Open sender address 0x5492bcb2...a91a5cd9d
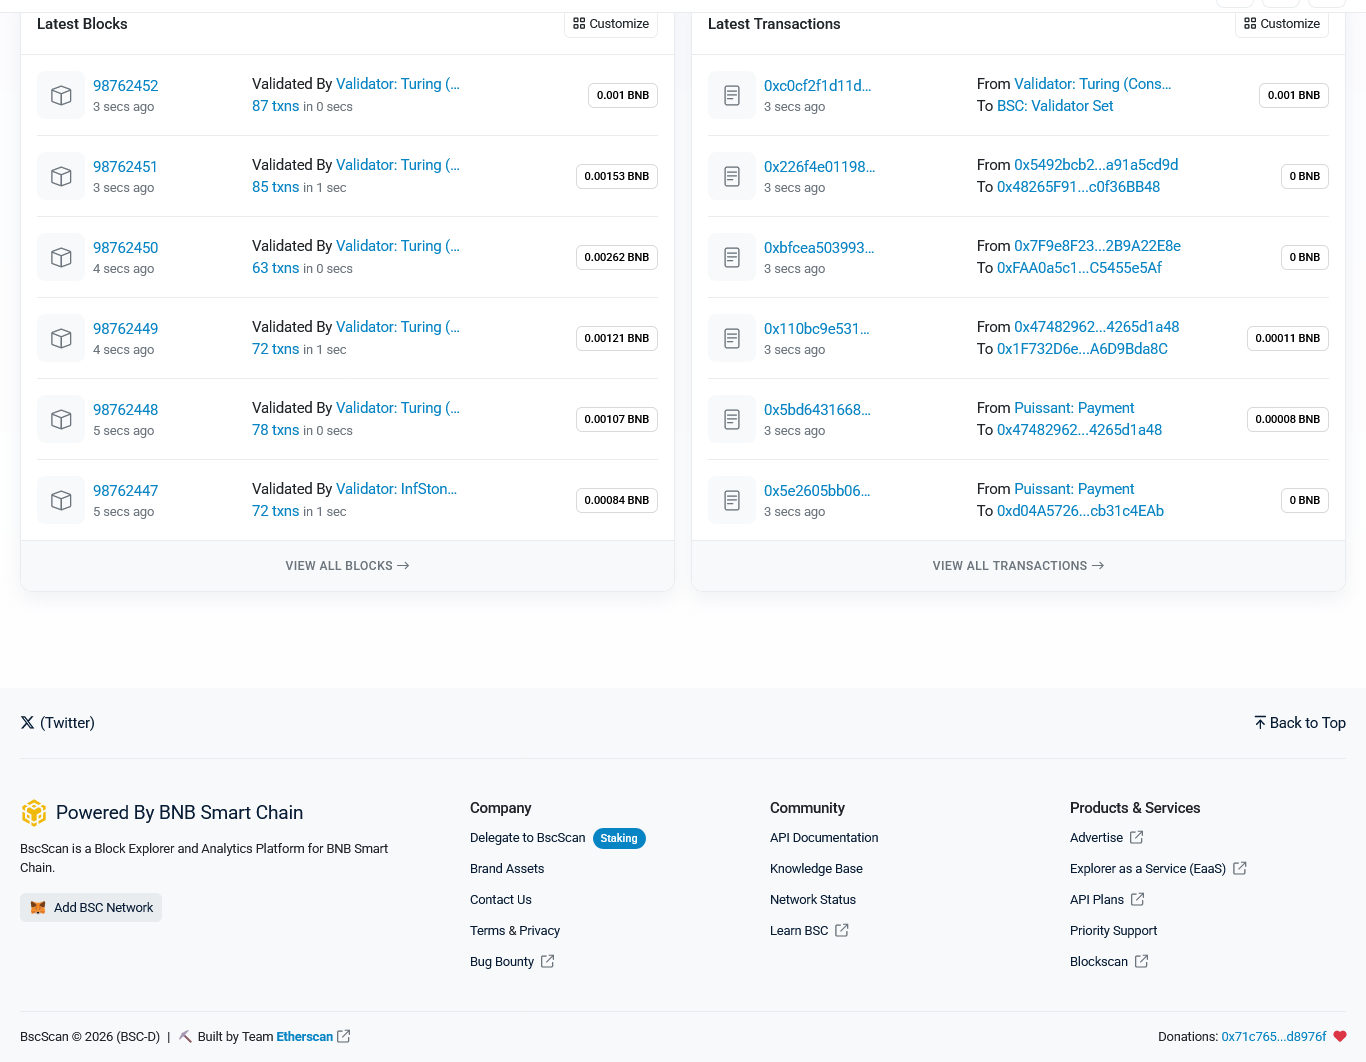Image resolution: width=1366 pixels, height=1062 pixels. pyautogui.click(x=1096, y=165)
